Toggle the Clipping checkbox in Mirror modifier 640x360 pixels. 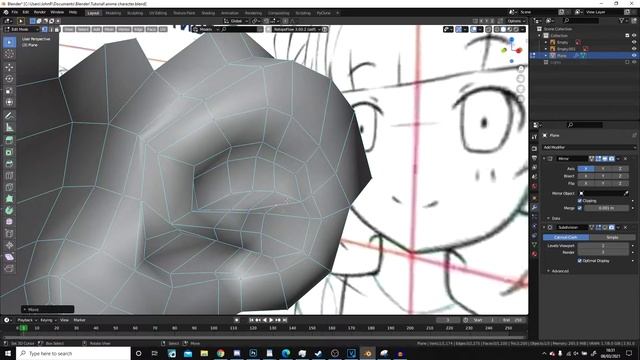point(580,201)
